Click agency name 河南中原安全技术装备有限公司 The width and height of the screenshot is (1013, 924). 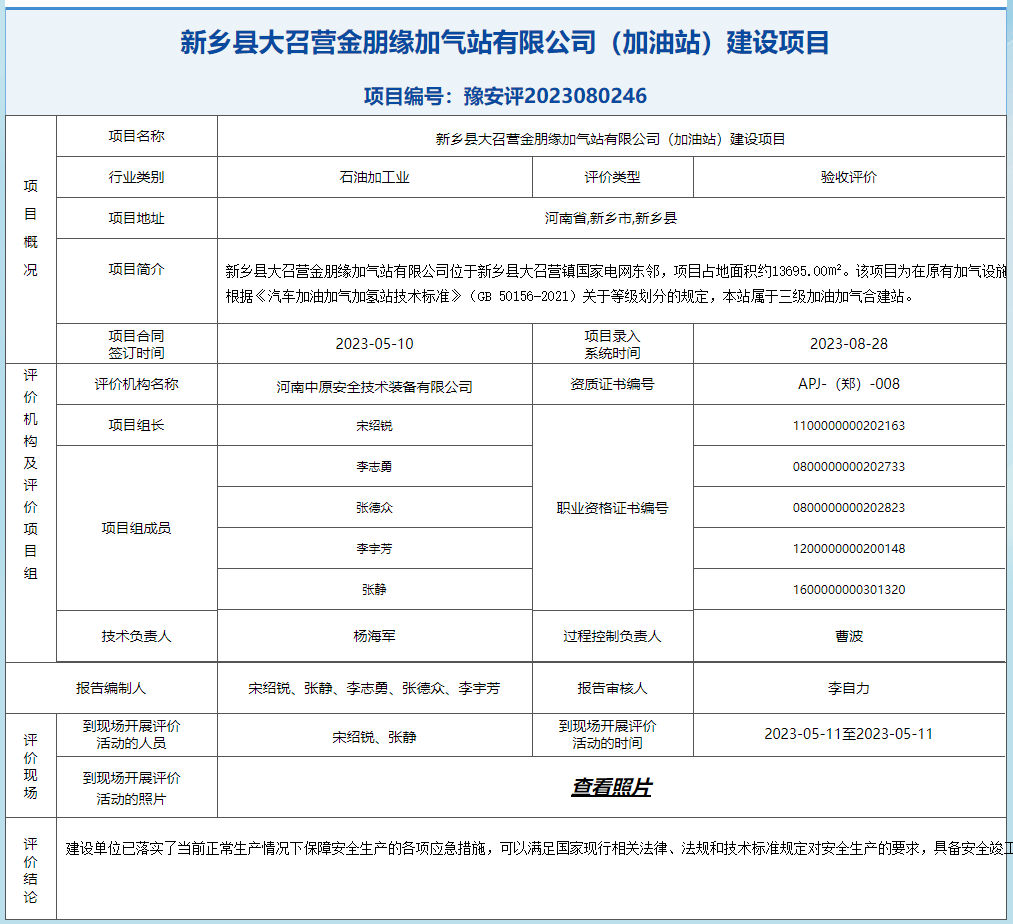click(x=375, y=387)
